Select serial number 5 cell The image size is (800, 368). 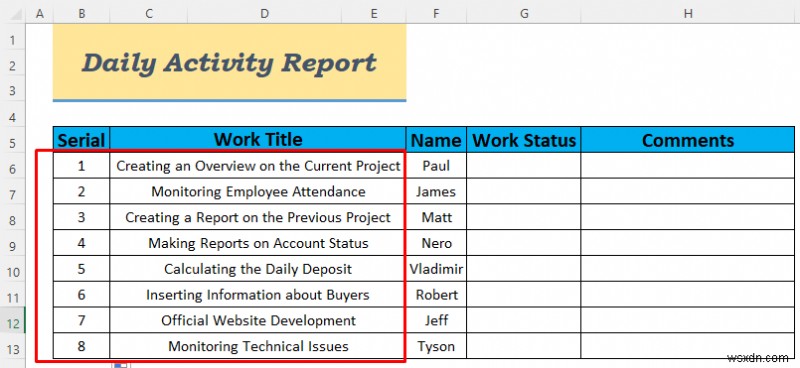81,268
